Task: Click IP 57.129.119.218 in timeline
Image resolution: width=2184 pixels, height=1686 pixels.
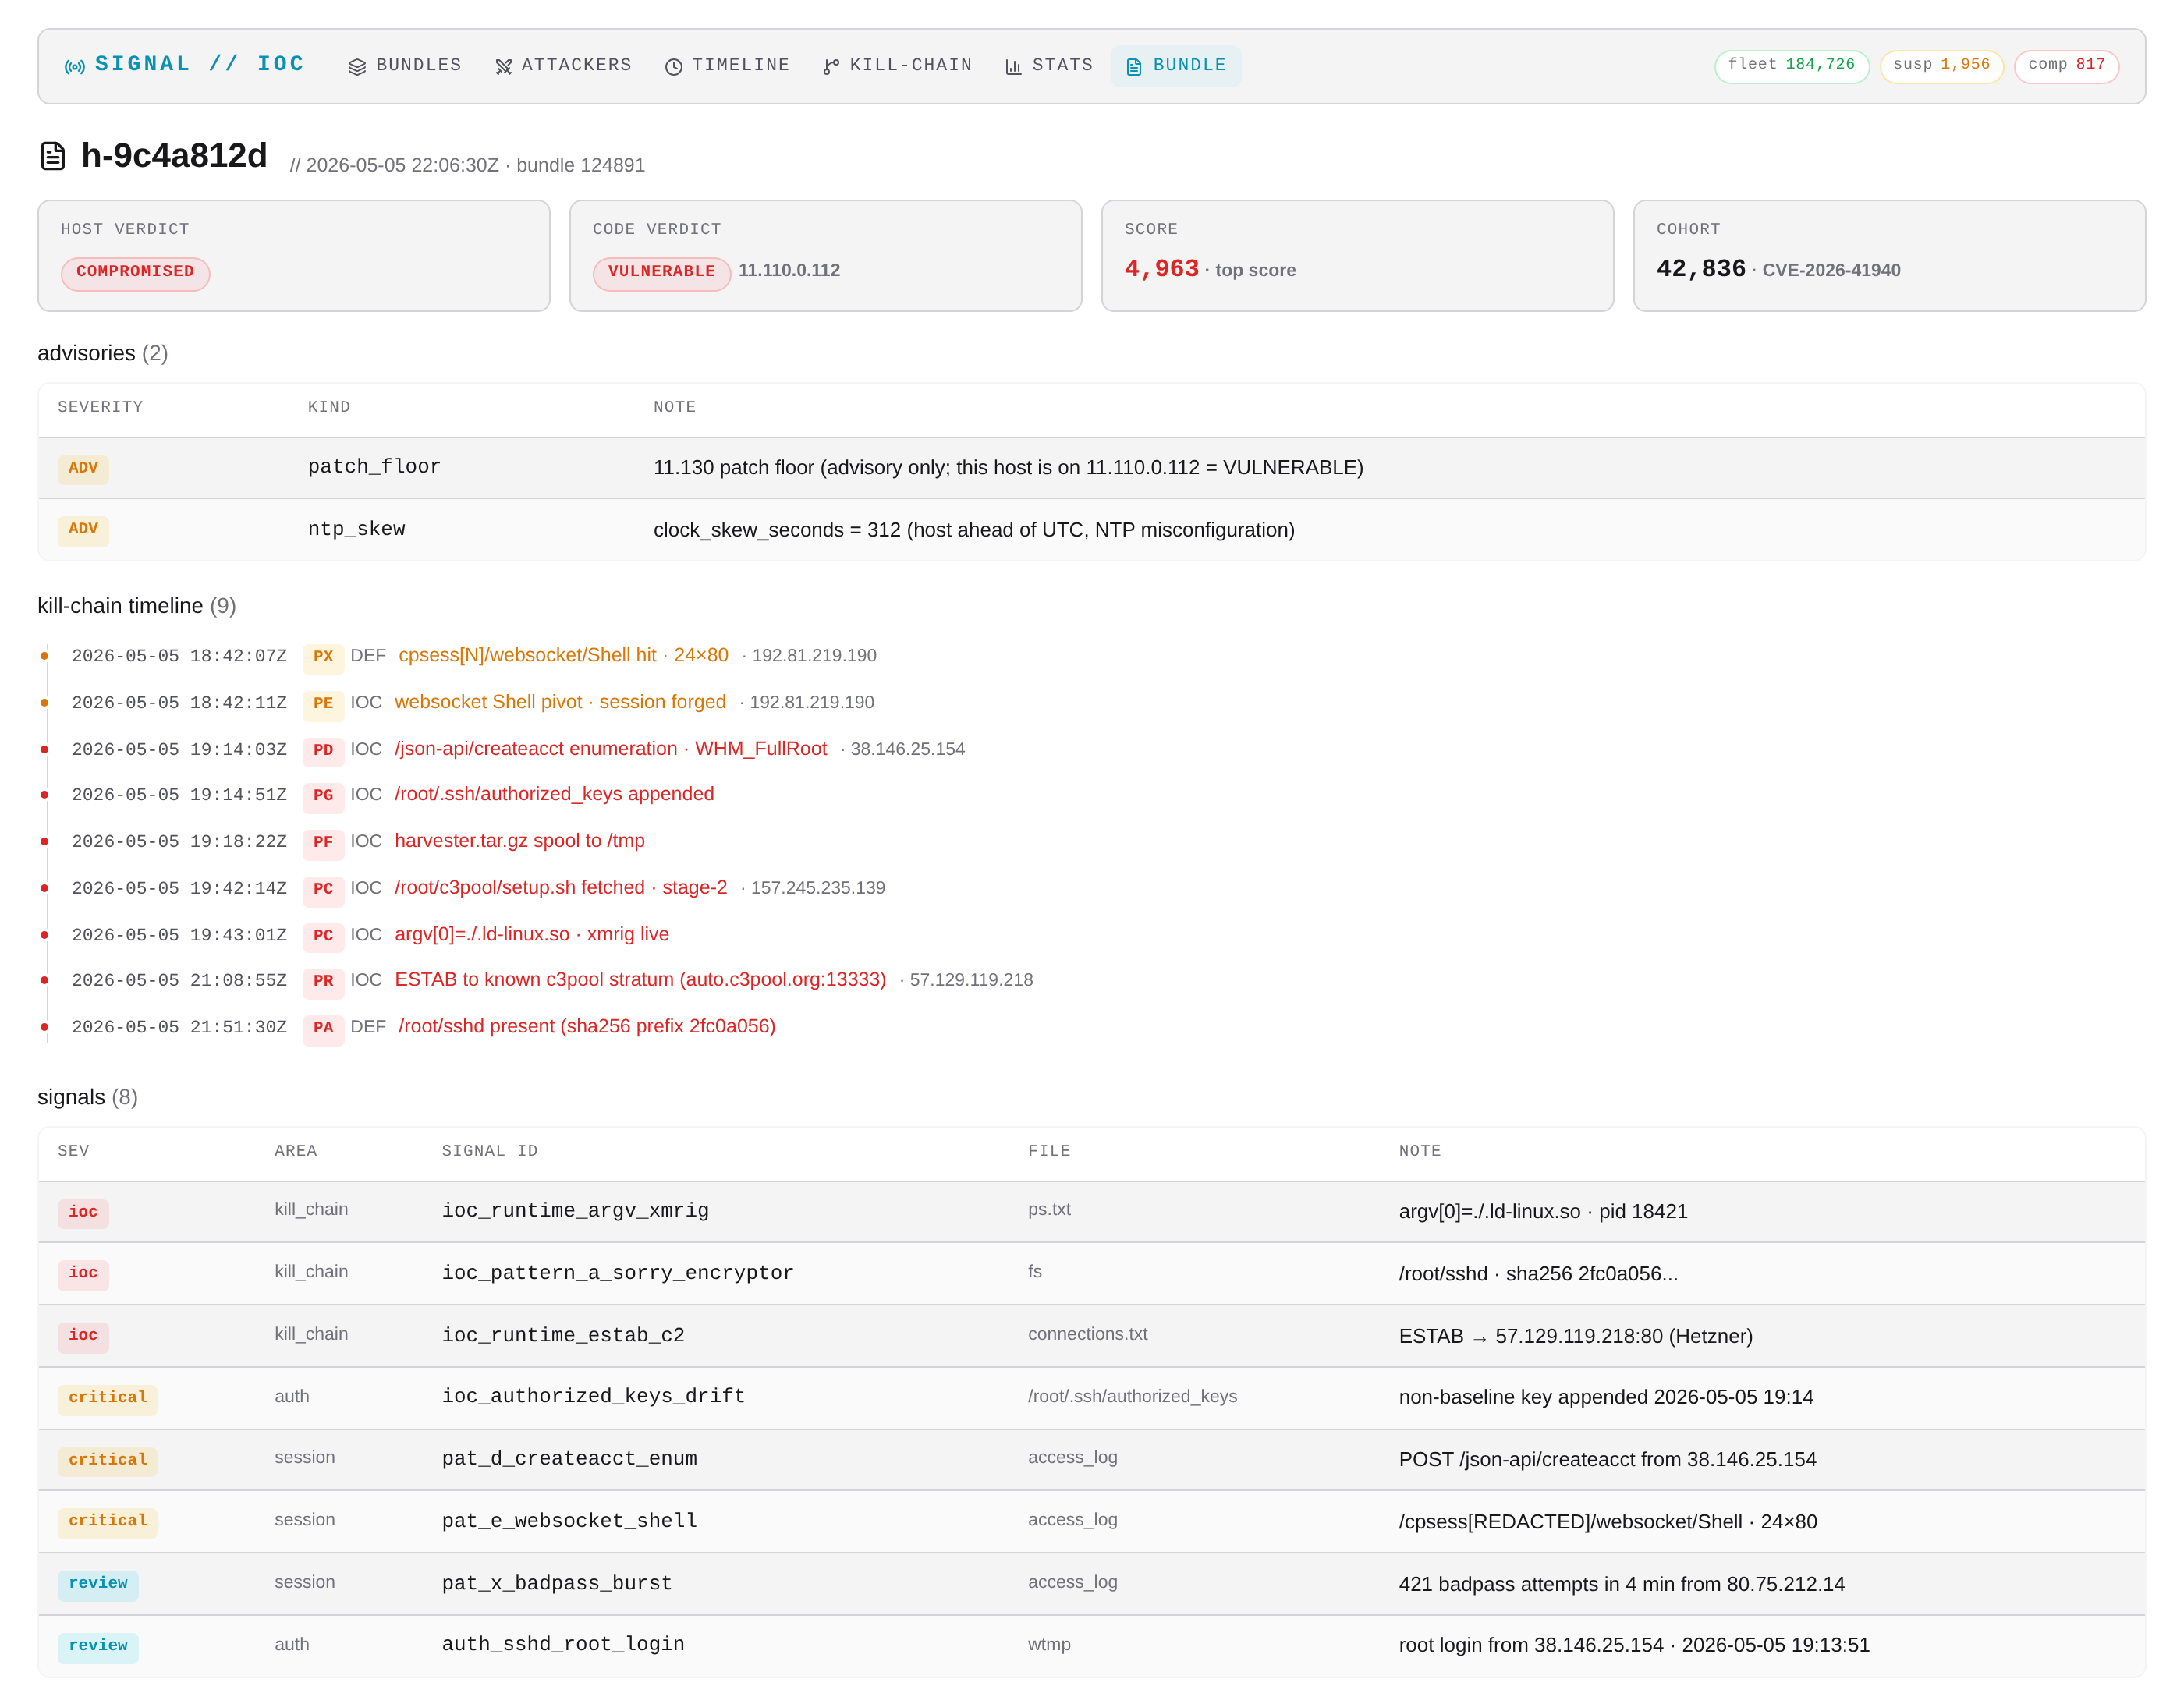Action: tap(971, 980)
